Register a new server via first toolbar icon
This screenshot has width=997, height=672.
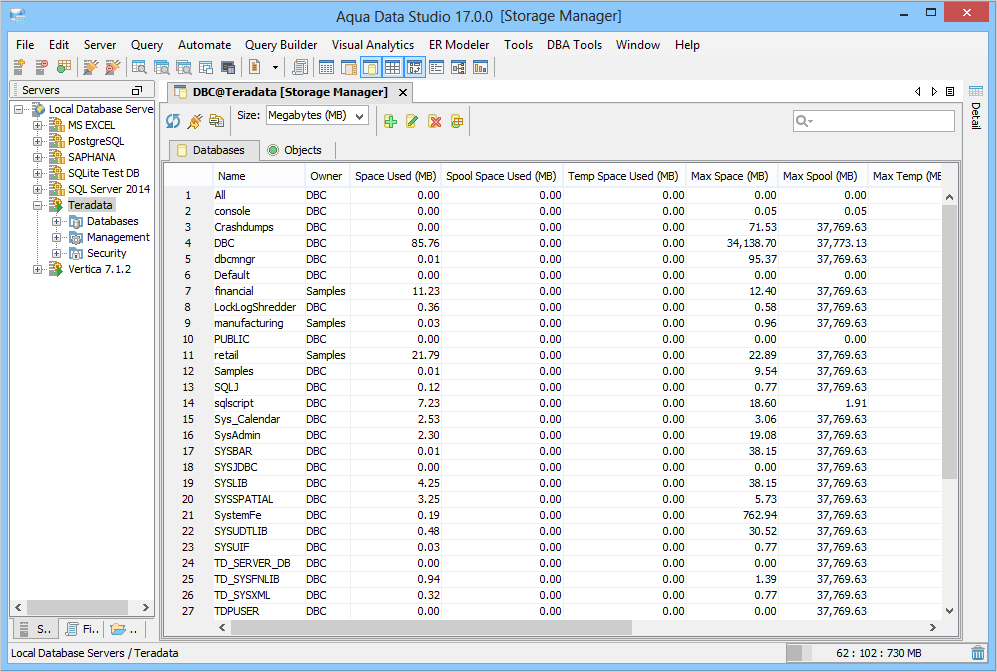[x=18, y=67]
